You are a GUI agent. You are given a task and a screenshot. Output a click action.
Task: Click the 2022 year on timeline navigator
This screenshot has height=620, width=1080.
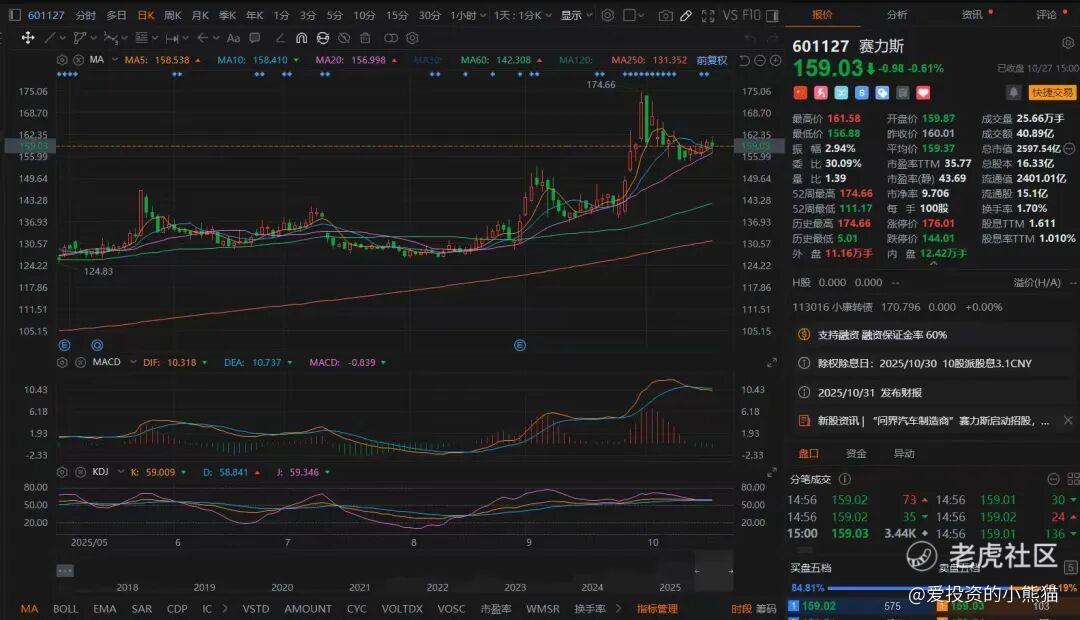437,588
